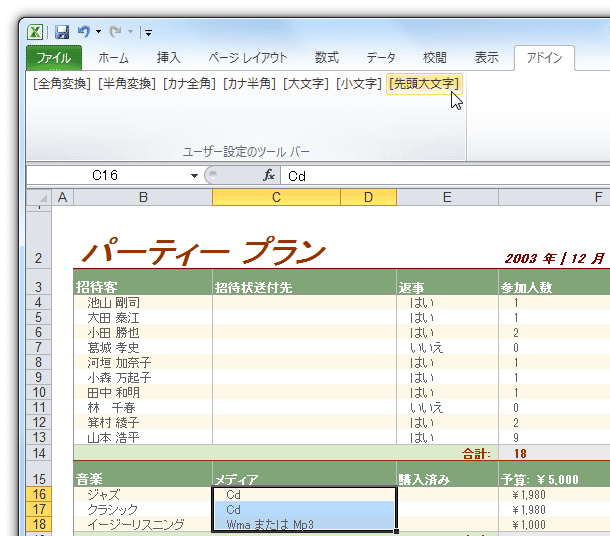610x536 pixels.
Task: Click the [カナ全角] button
Action: pos(189,84)
